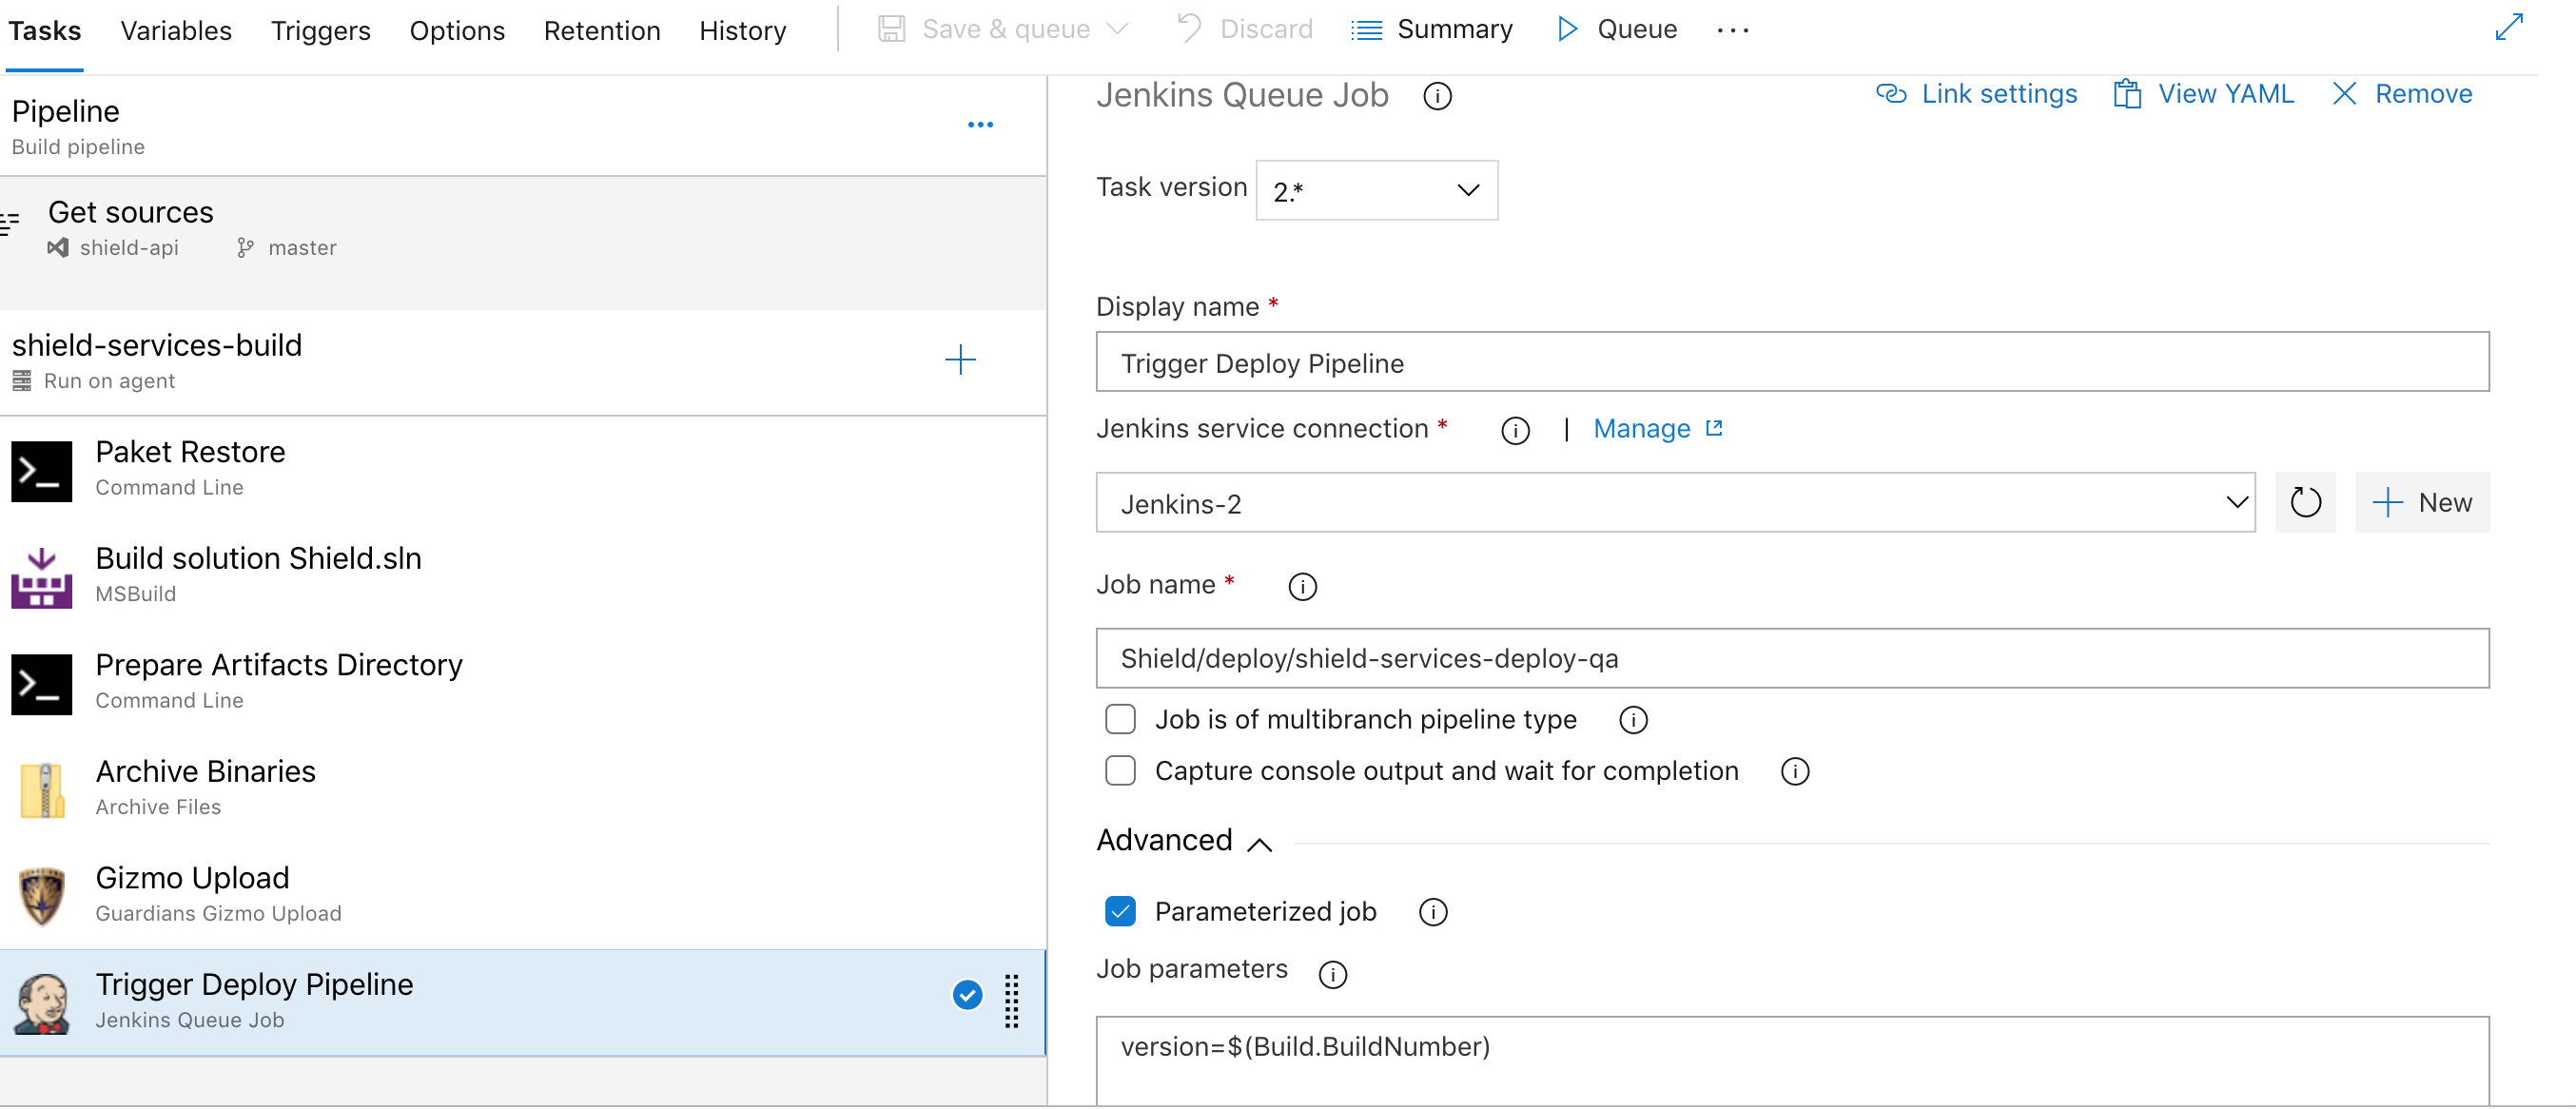The image size is (2576, 1109).
Task: Open the Jenkins-2 service connection dropdown
Action: [x=2234, y=503]
